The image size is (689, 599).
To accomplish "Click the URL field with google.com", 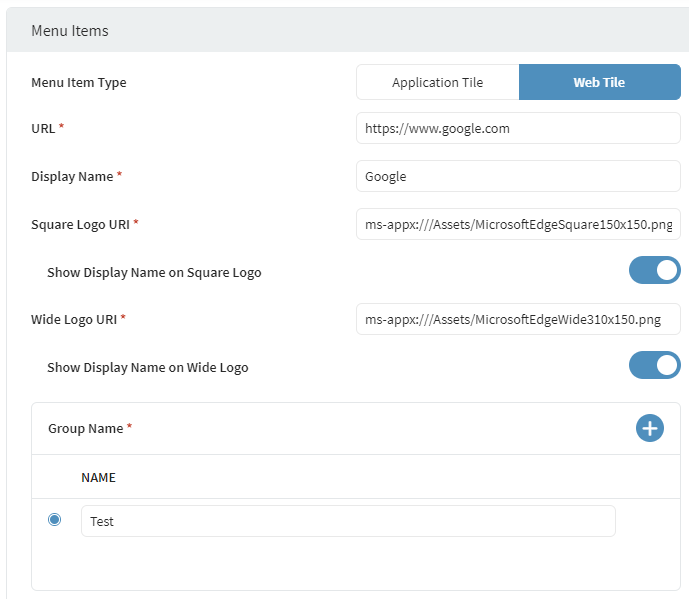I will 518,128.
